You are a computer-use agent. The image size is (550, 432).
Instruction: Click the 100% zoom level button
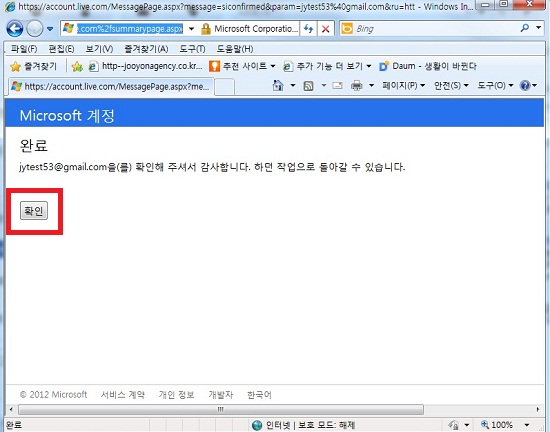pyautogui.click(x=497, y=425)
